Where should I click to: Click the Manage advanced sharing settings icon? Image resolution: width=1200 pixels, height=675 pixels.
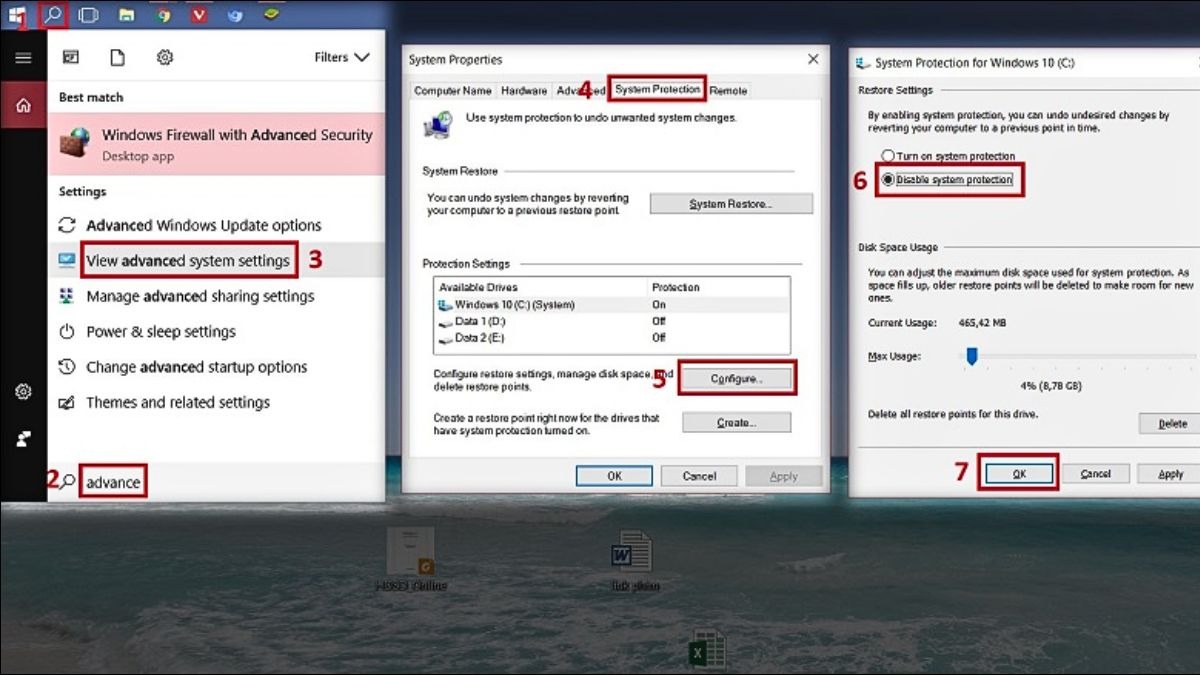67,296
